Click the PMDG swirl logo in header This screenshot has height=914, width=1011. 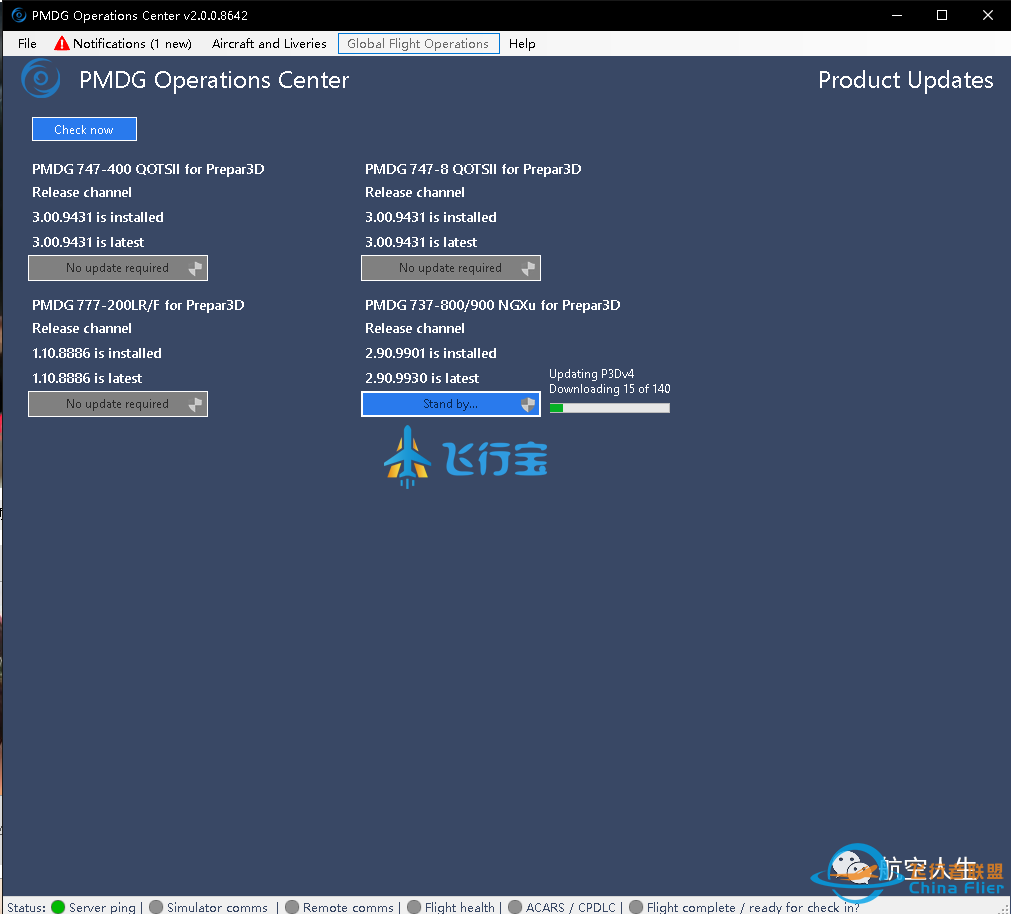[x=41, y=79]
